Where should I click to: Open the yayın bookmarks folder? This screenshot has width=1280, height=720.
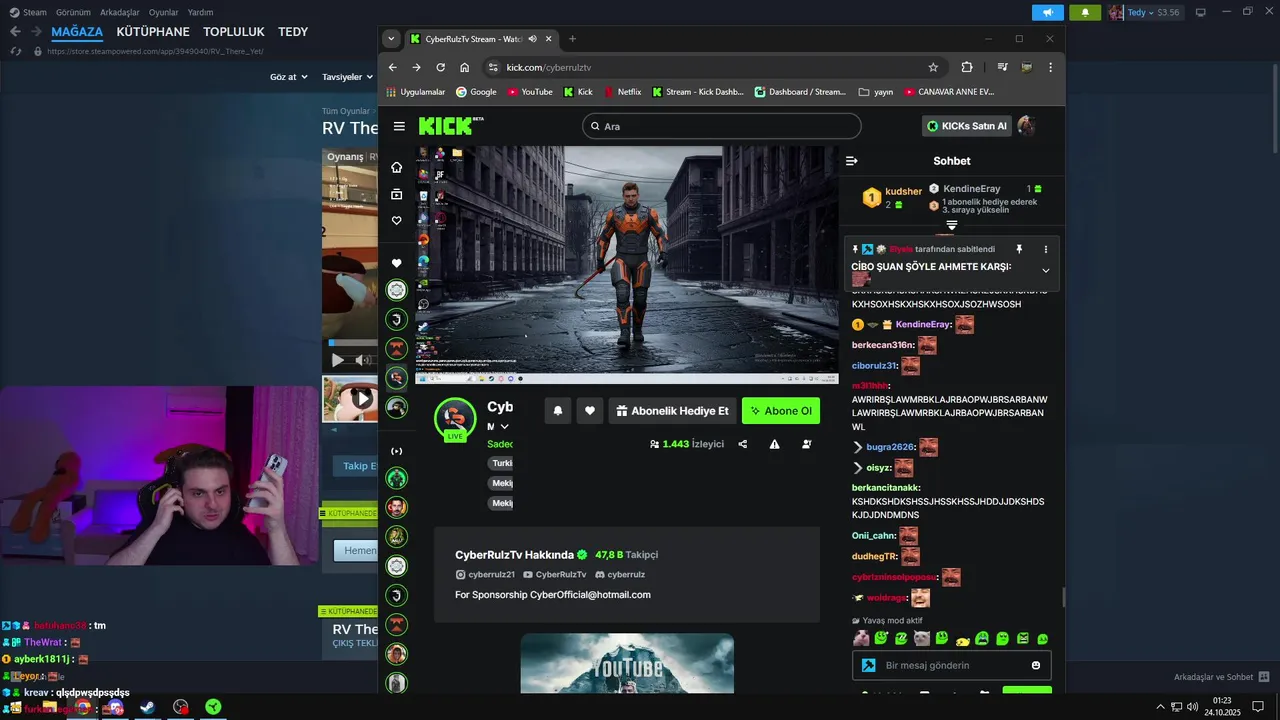(x=876, y=92)
